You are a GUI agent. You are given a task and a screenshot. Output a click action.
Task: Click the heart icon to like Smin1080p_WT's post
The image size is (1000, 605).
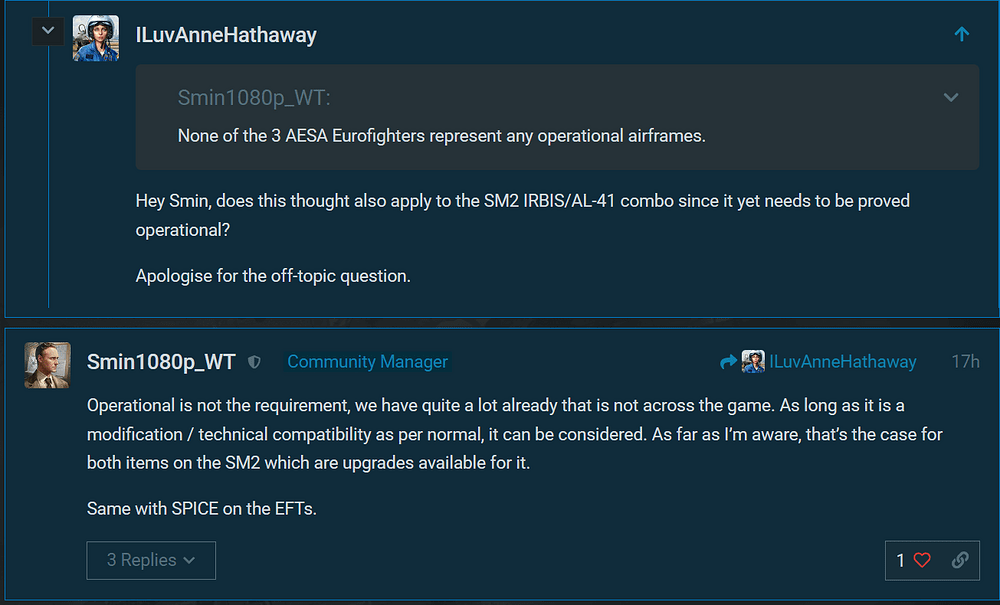pyautogui.click(x=922, y=561)
